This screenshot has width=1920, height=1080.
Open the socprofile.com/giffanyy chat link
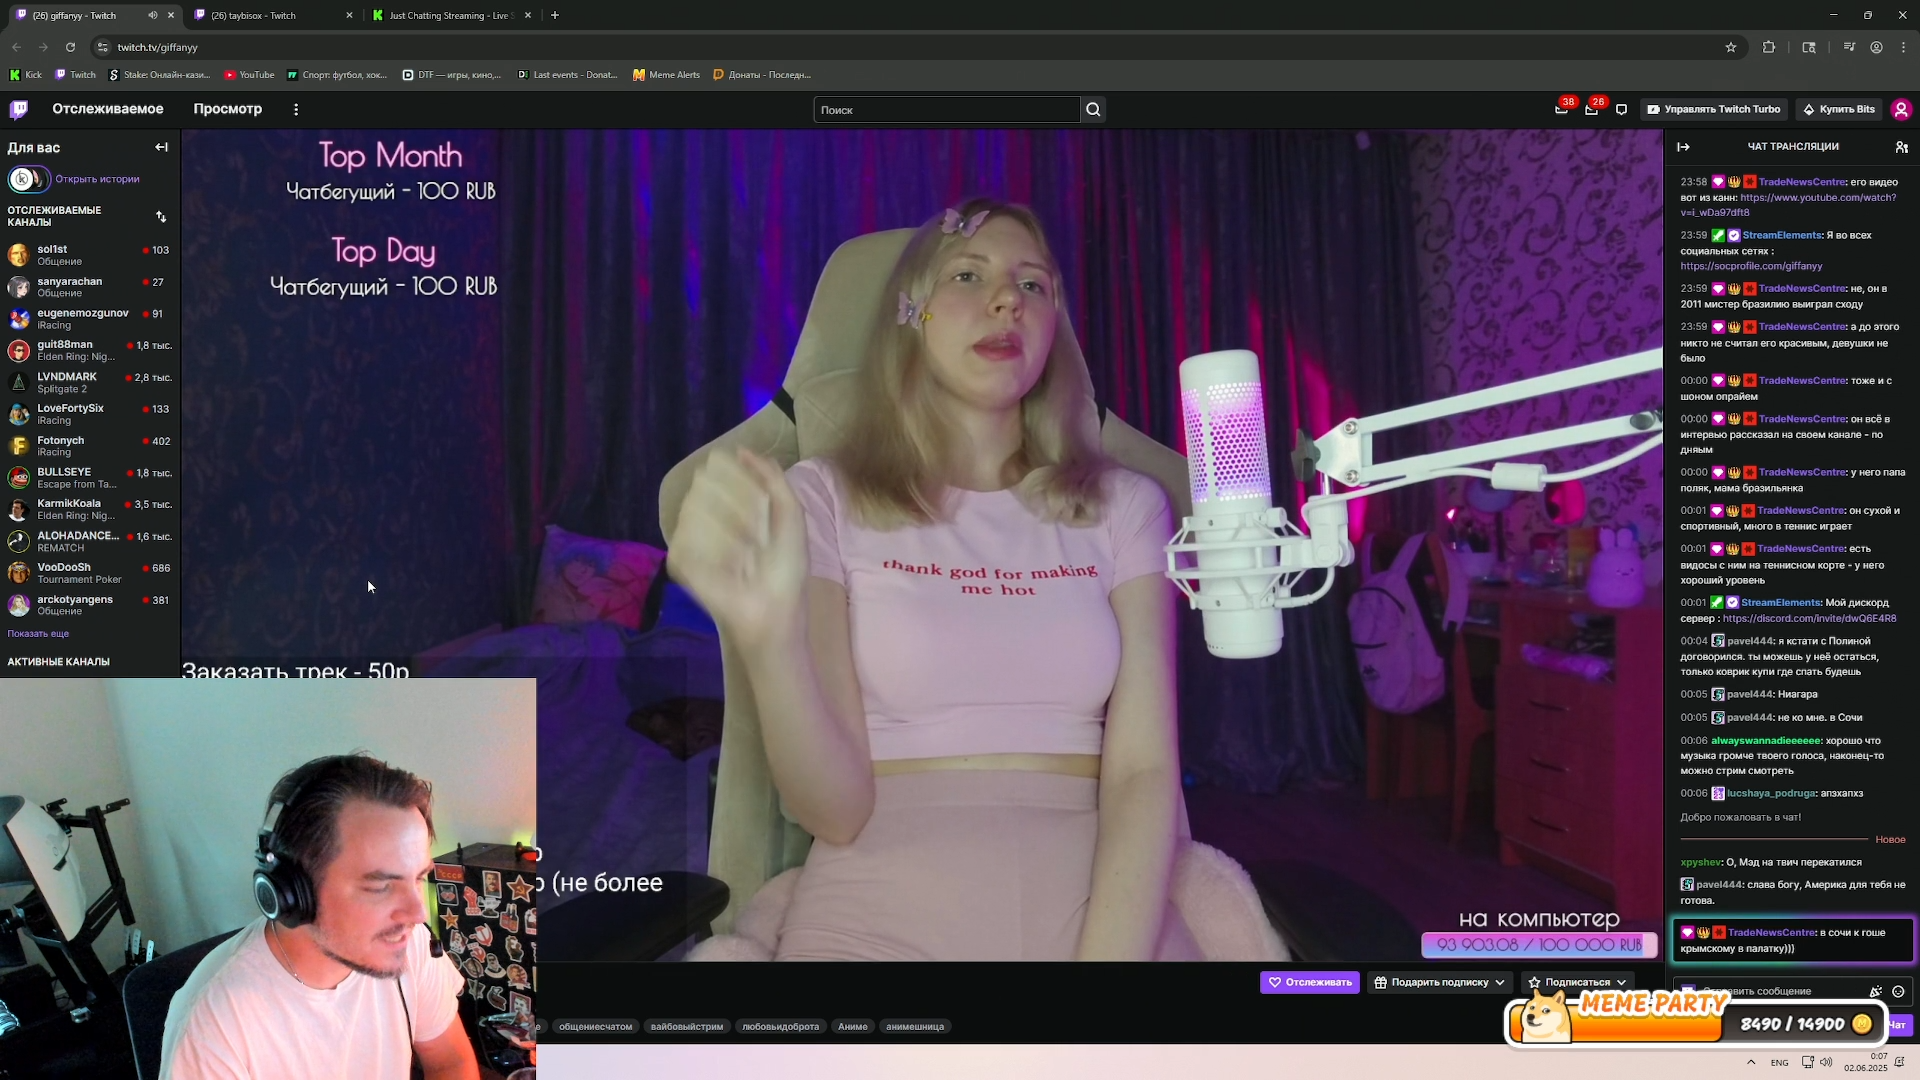pyautogui.click(x=1751, y=266)
